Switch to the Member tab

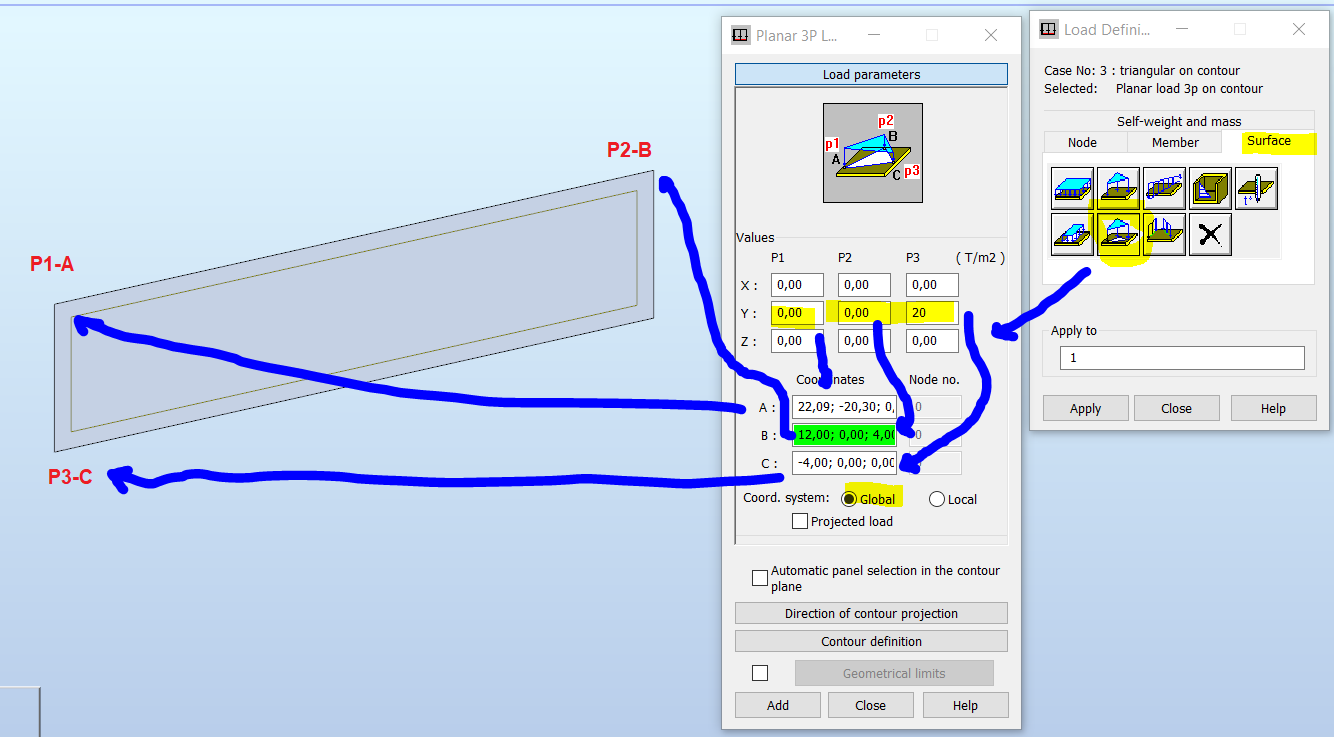(x=1175, y=142)
